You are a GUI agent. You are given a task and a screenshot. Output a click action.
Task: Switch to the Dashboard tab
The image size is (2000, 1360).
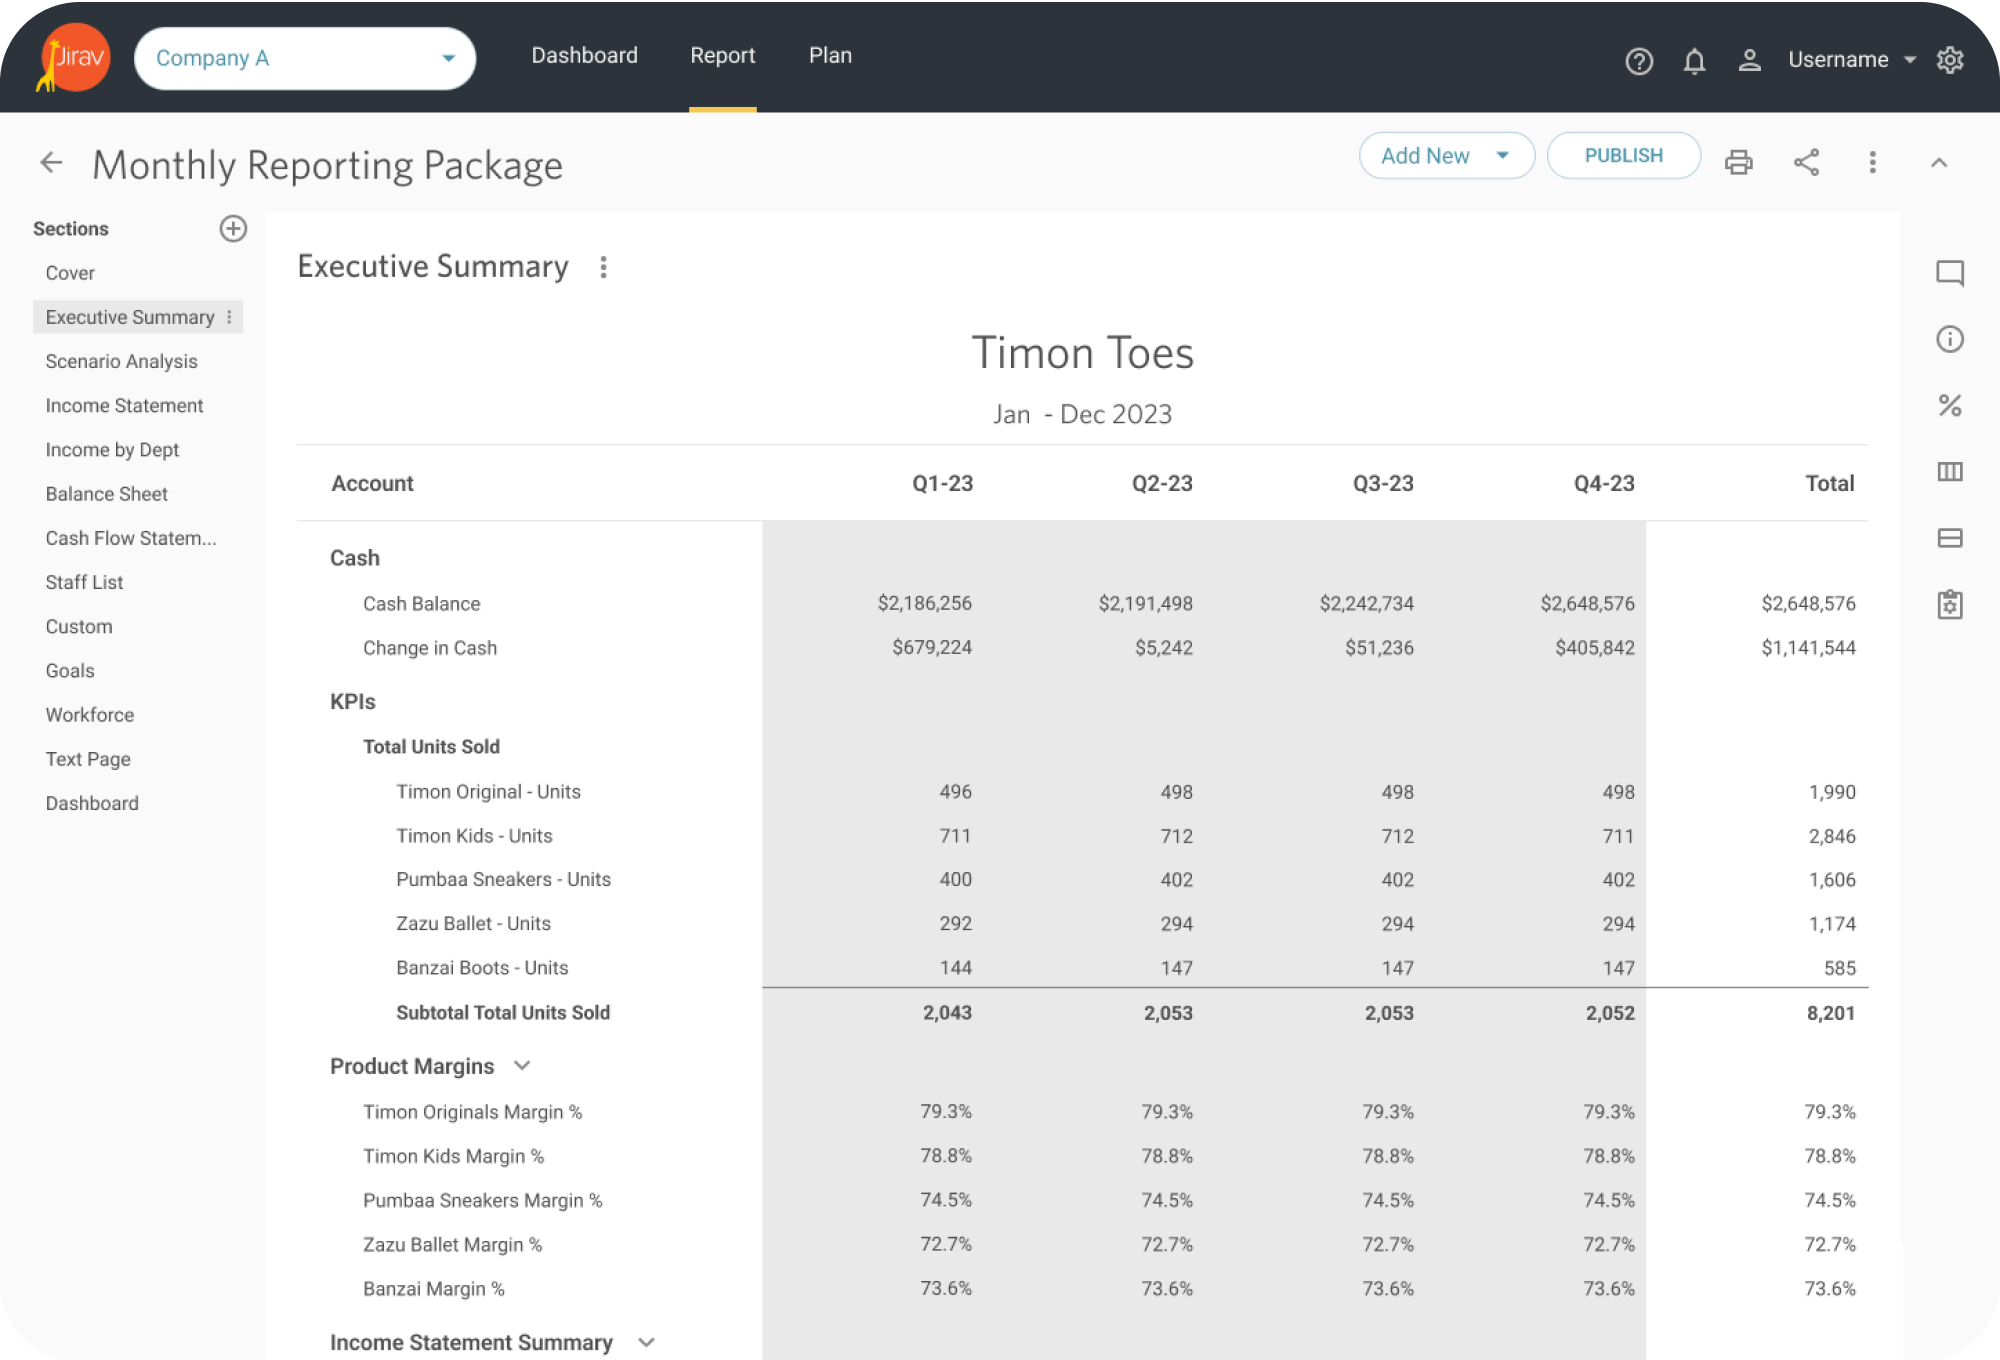tap(584, 56)
